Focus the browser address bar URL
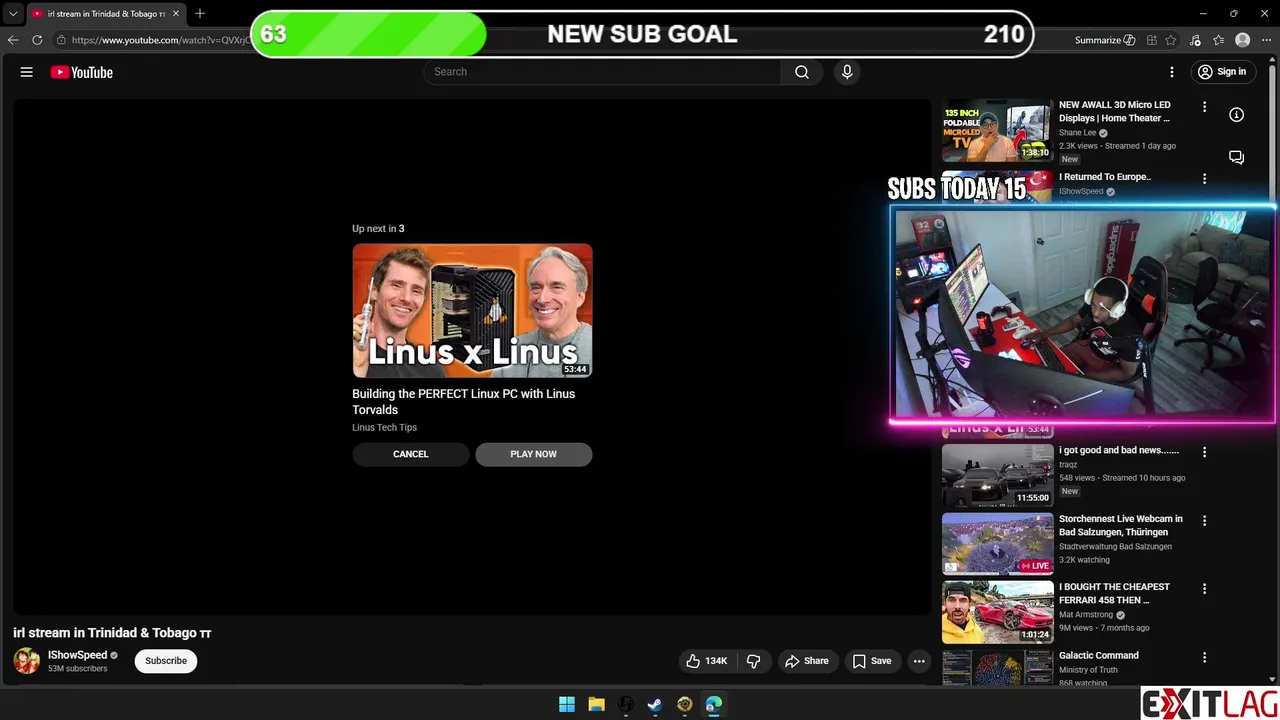The height and width of the screenshot is (720, 1280). pyautogui.click(x=160, y=40)
